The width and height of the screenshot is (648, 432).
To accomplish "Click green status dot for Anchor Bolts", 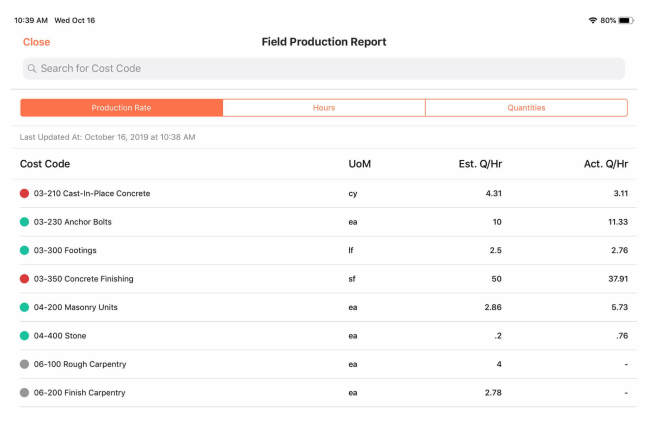I will pos(24,222).
